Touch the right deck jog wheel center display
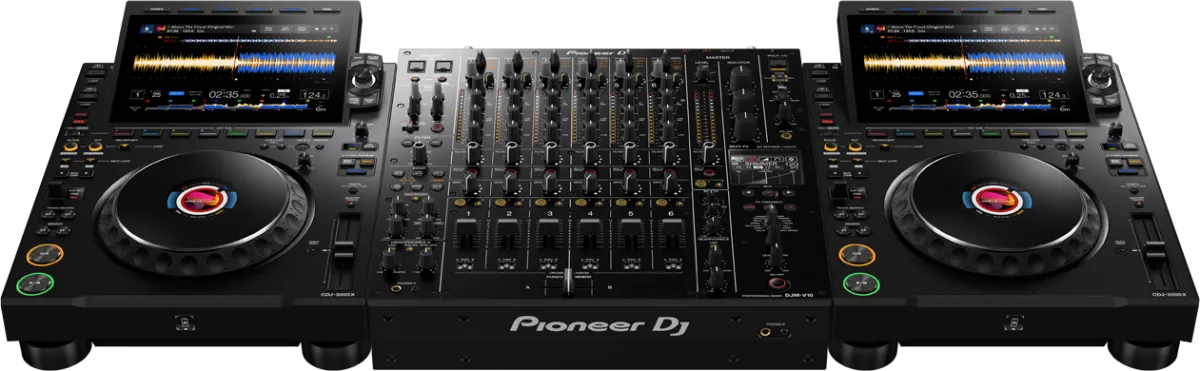The width and height of the screenshot is (1200, 371). (997, 200)
